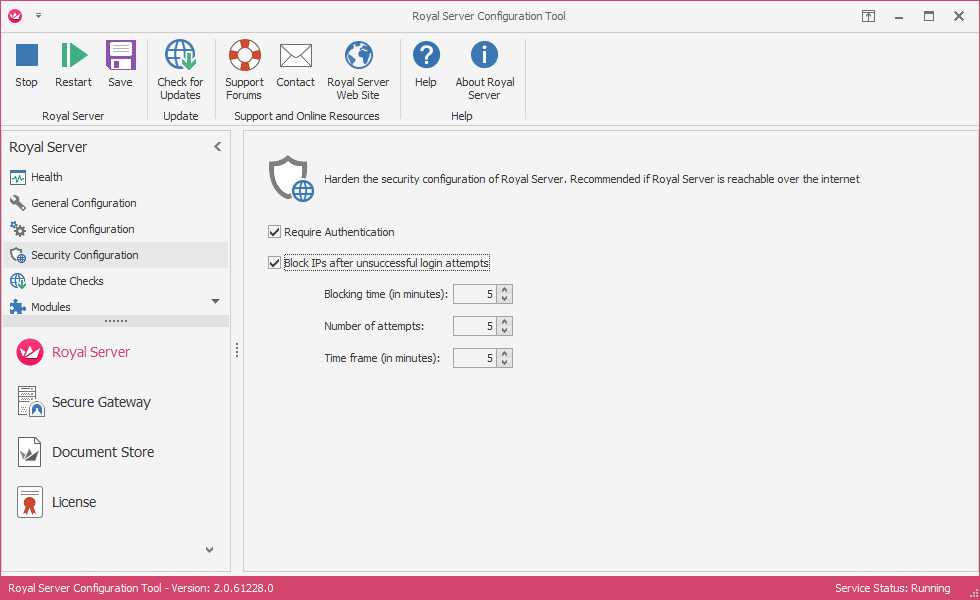Click the Health monitor icon
Viewport: 980px width, 600px height.
(x=18, y=178)
